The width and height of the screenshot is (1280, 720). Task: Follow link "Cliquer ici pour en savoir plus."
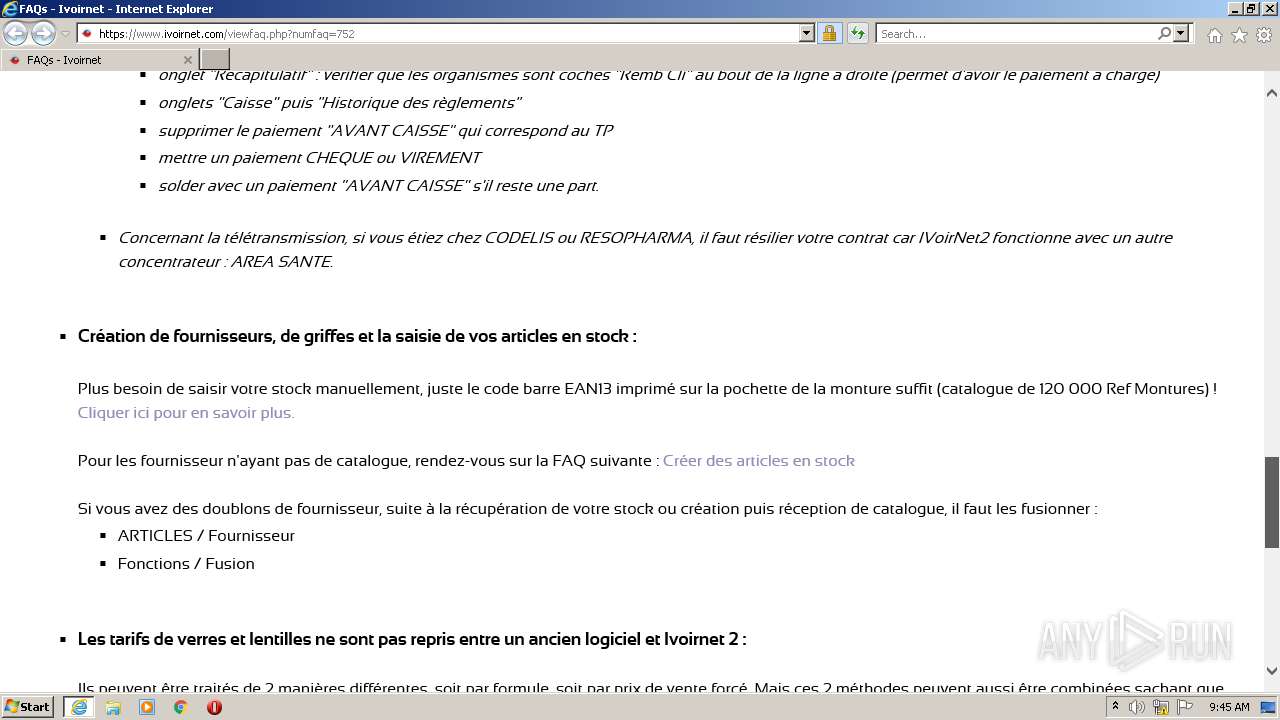click(x=186, y=413)
